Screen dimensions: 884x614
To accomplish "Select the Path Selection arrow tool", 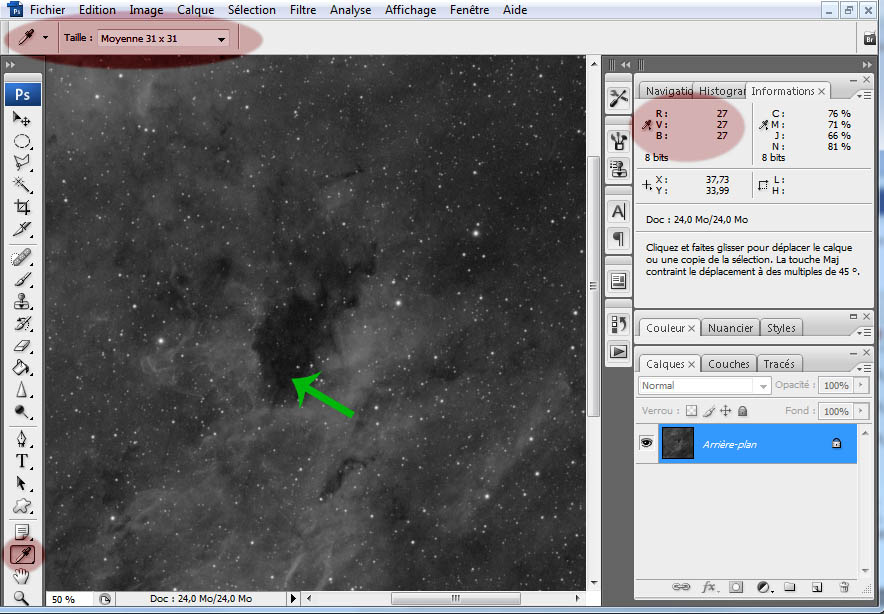I will 22,483.
